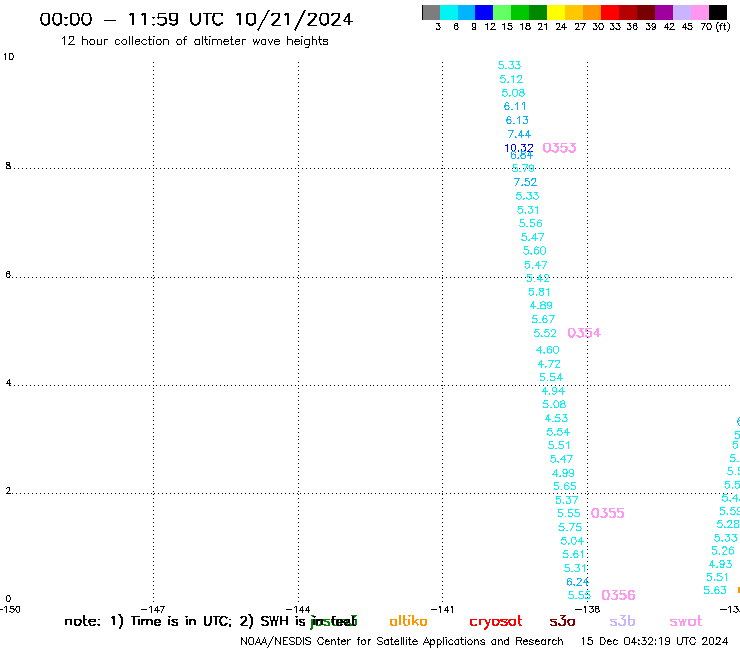Viewport: 740px width, 650px height.
Task: Select the 5.65 wave height reading
Action: [x=565, y=486]
